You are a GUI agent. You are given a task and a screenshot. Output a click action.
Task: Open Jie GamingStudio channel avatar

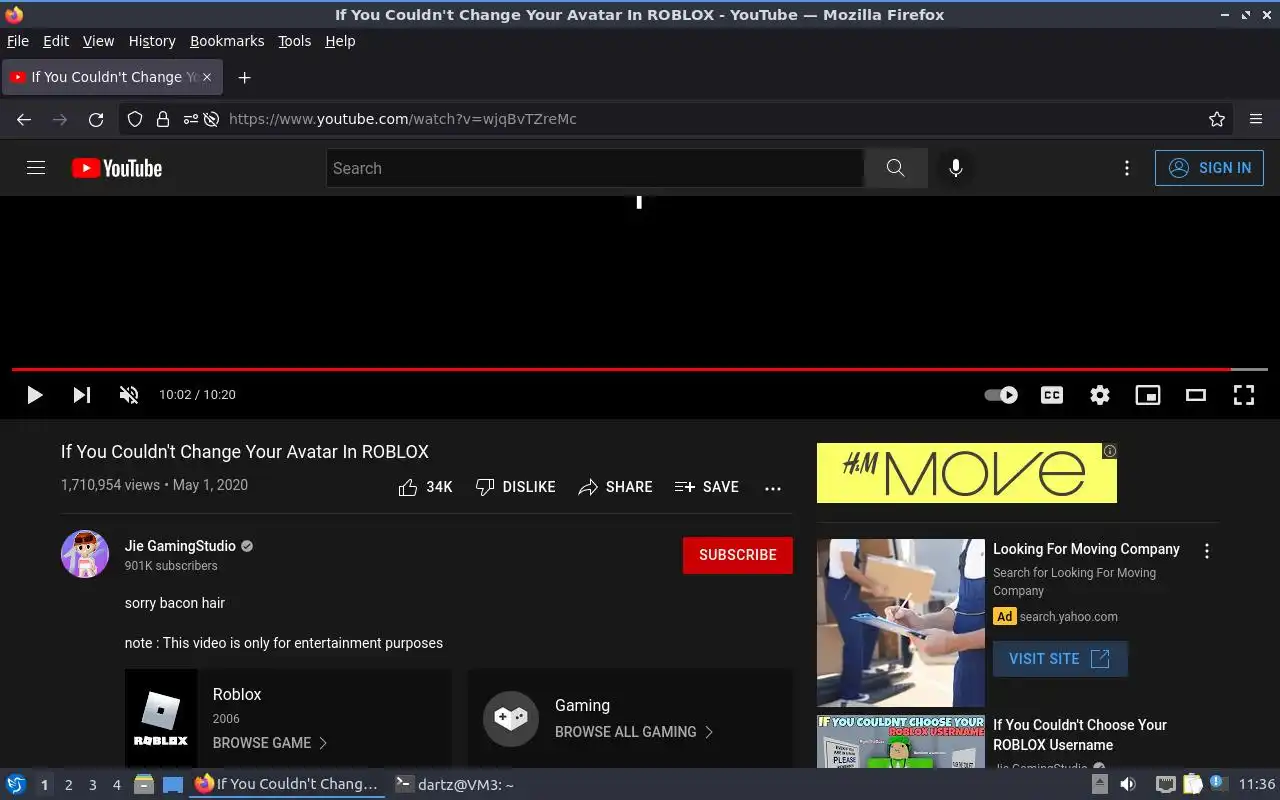(x=85, y=554)
